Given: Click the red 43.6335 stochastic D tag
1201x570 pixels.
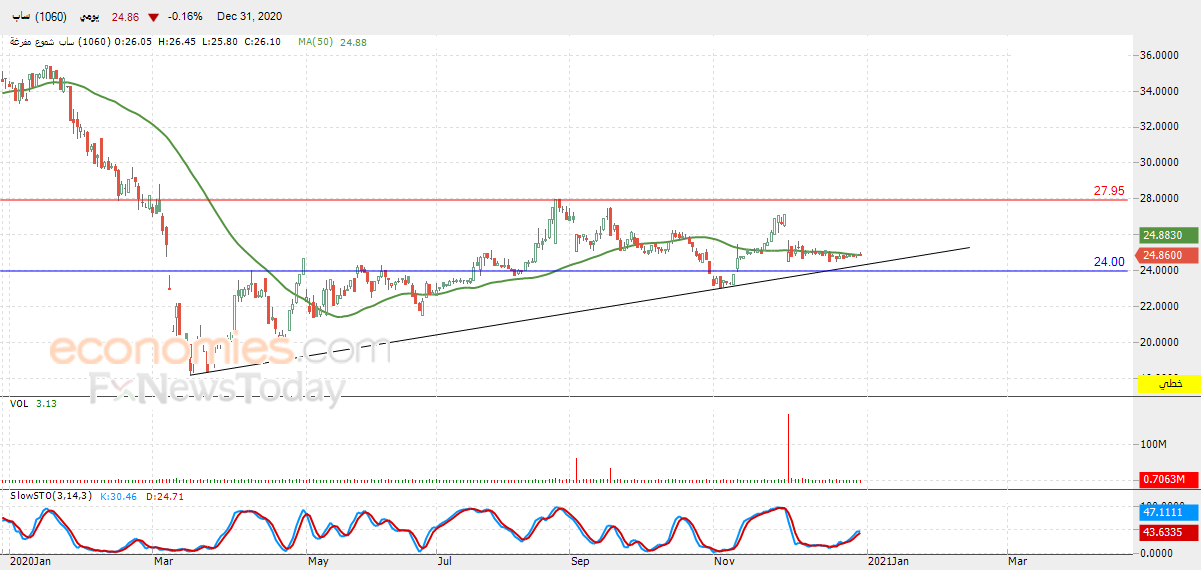Looking at the screenshot, I should pos(1167,532).
